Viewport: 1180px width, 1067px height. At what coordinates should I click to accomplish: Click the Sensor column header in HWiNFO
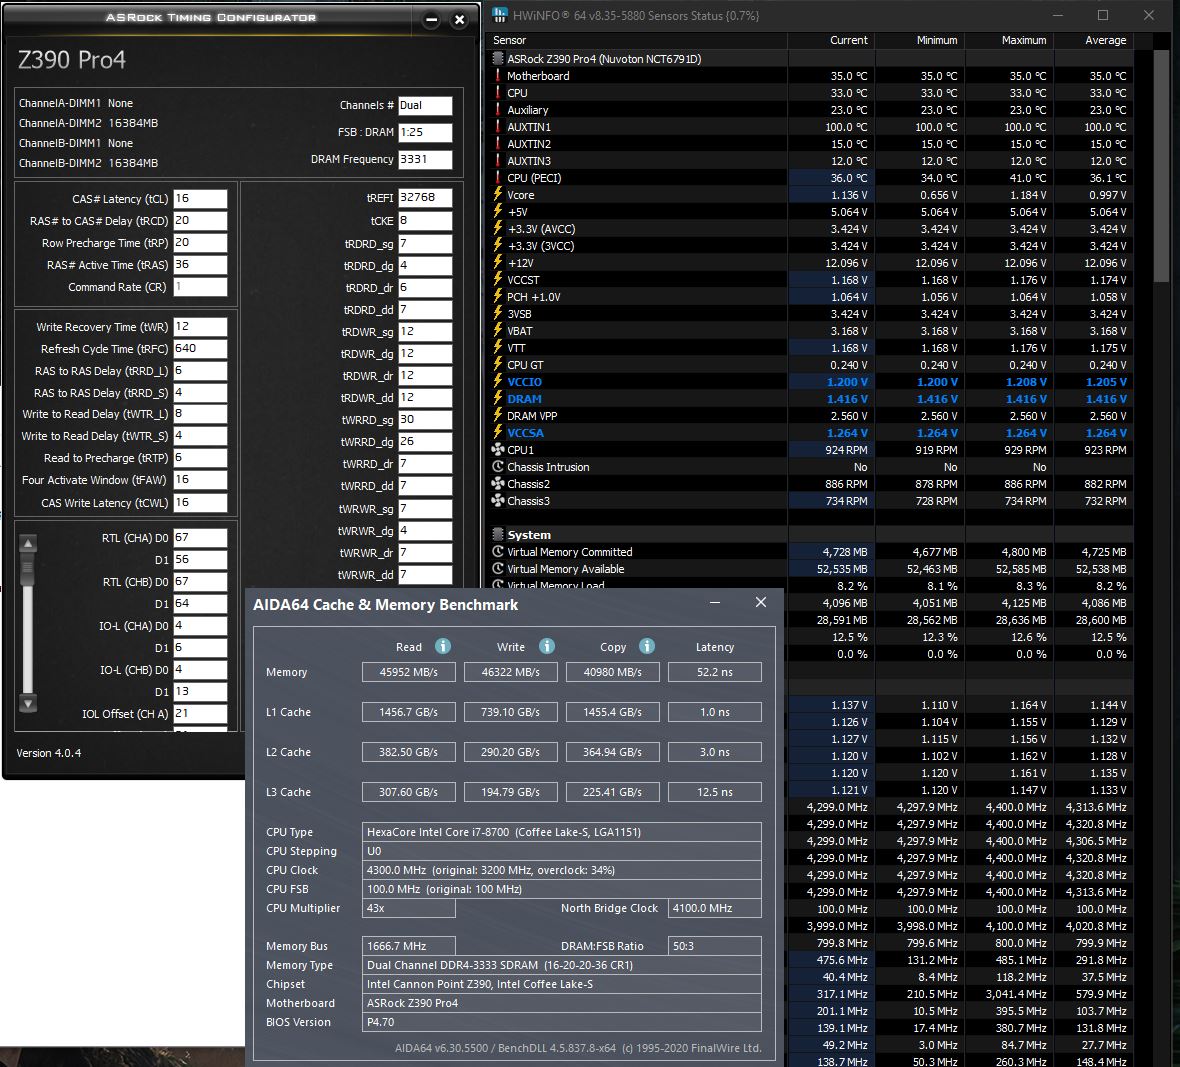pos(638,40)
